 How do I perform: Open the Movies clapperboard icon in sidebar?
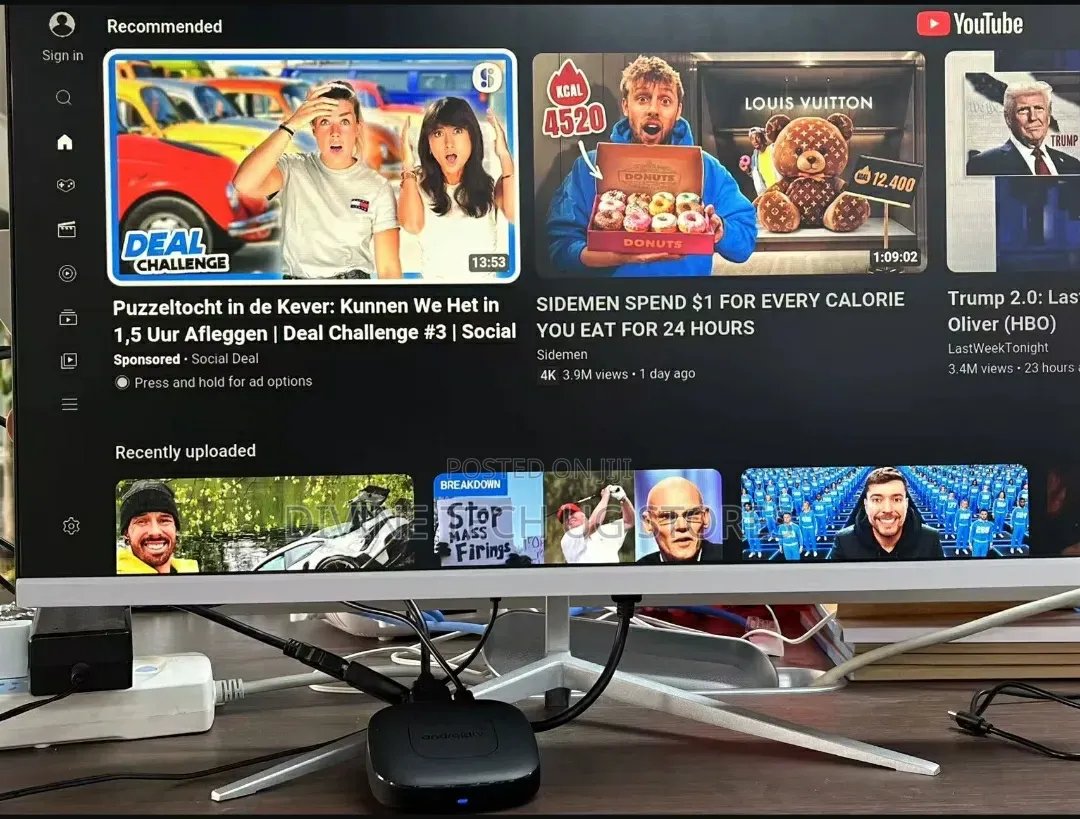pyautogui.click(x=67, y=229)
